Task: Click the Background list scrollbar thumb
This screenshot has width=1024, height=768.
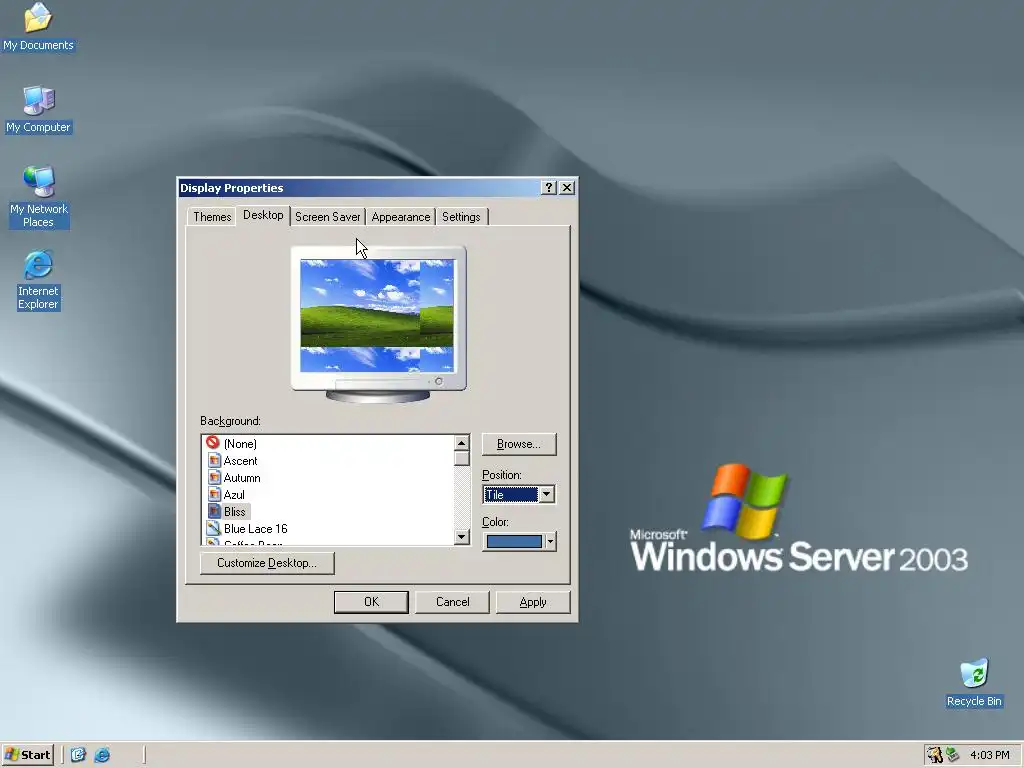Action: point(462,458)
